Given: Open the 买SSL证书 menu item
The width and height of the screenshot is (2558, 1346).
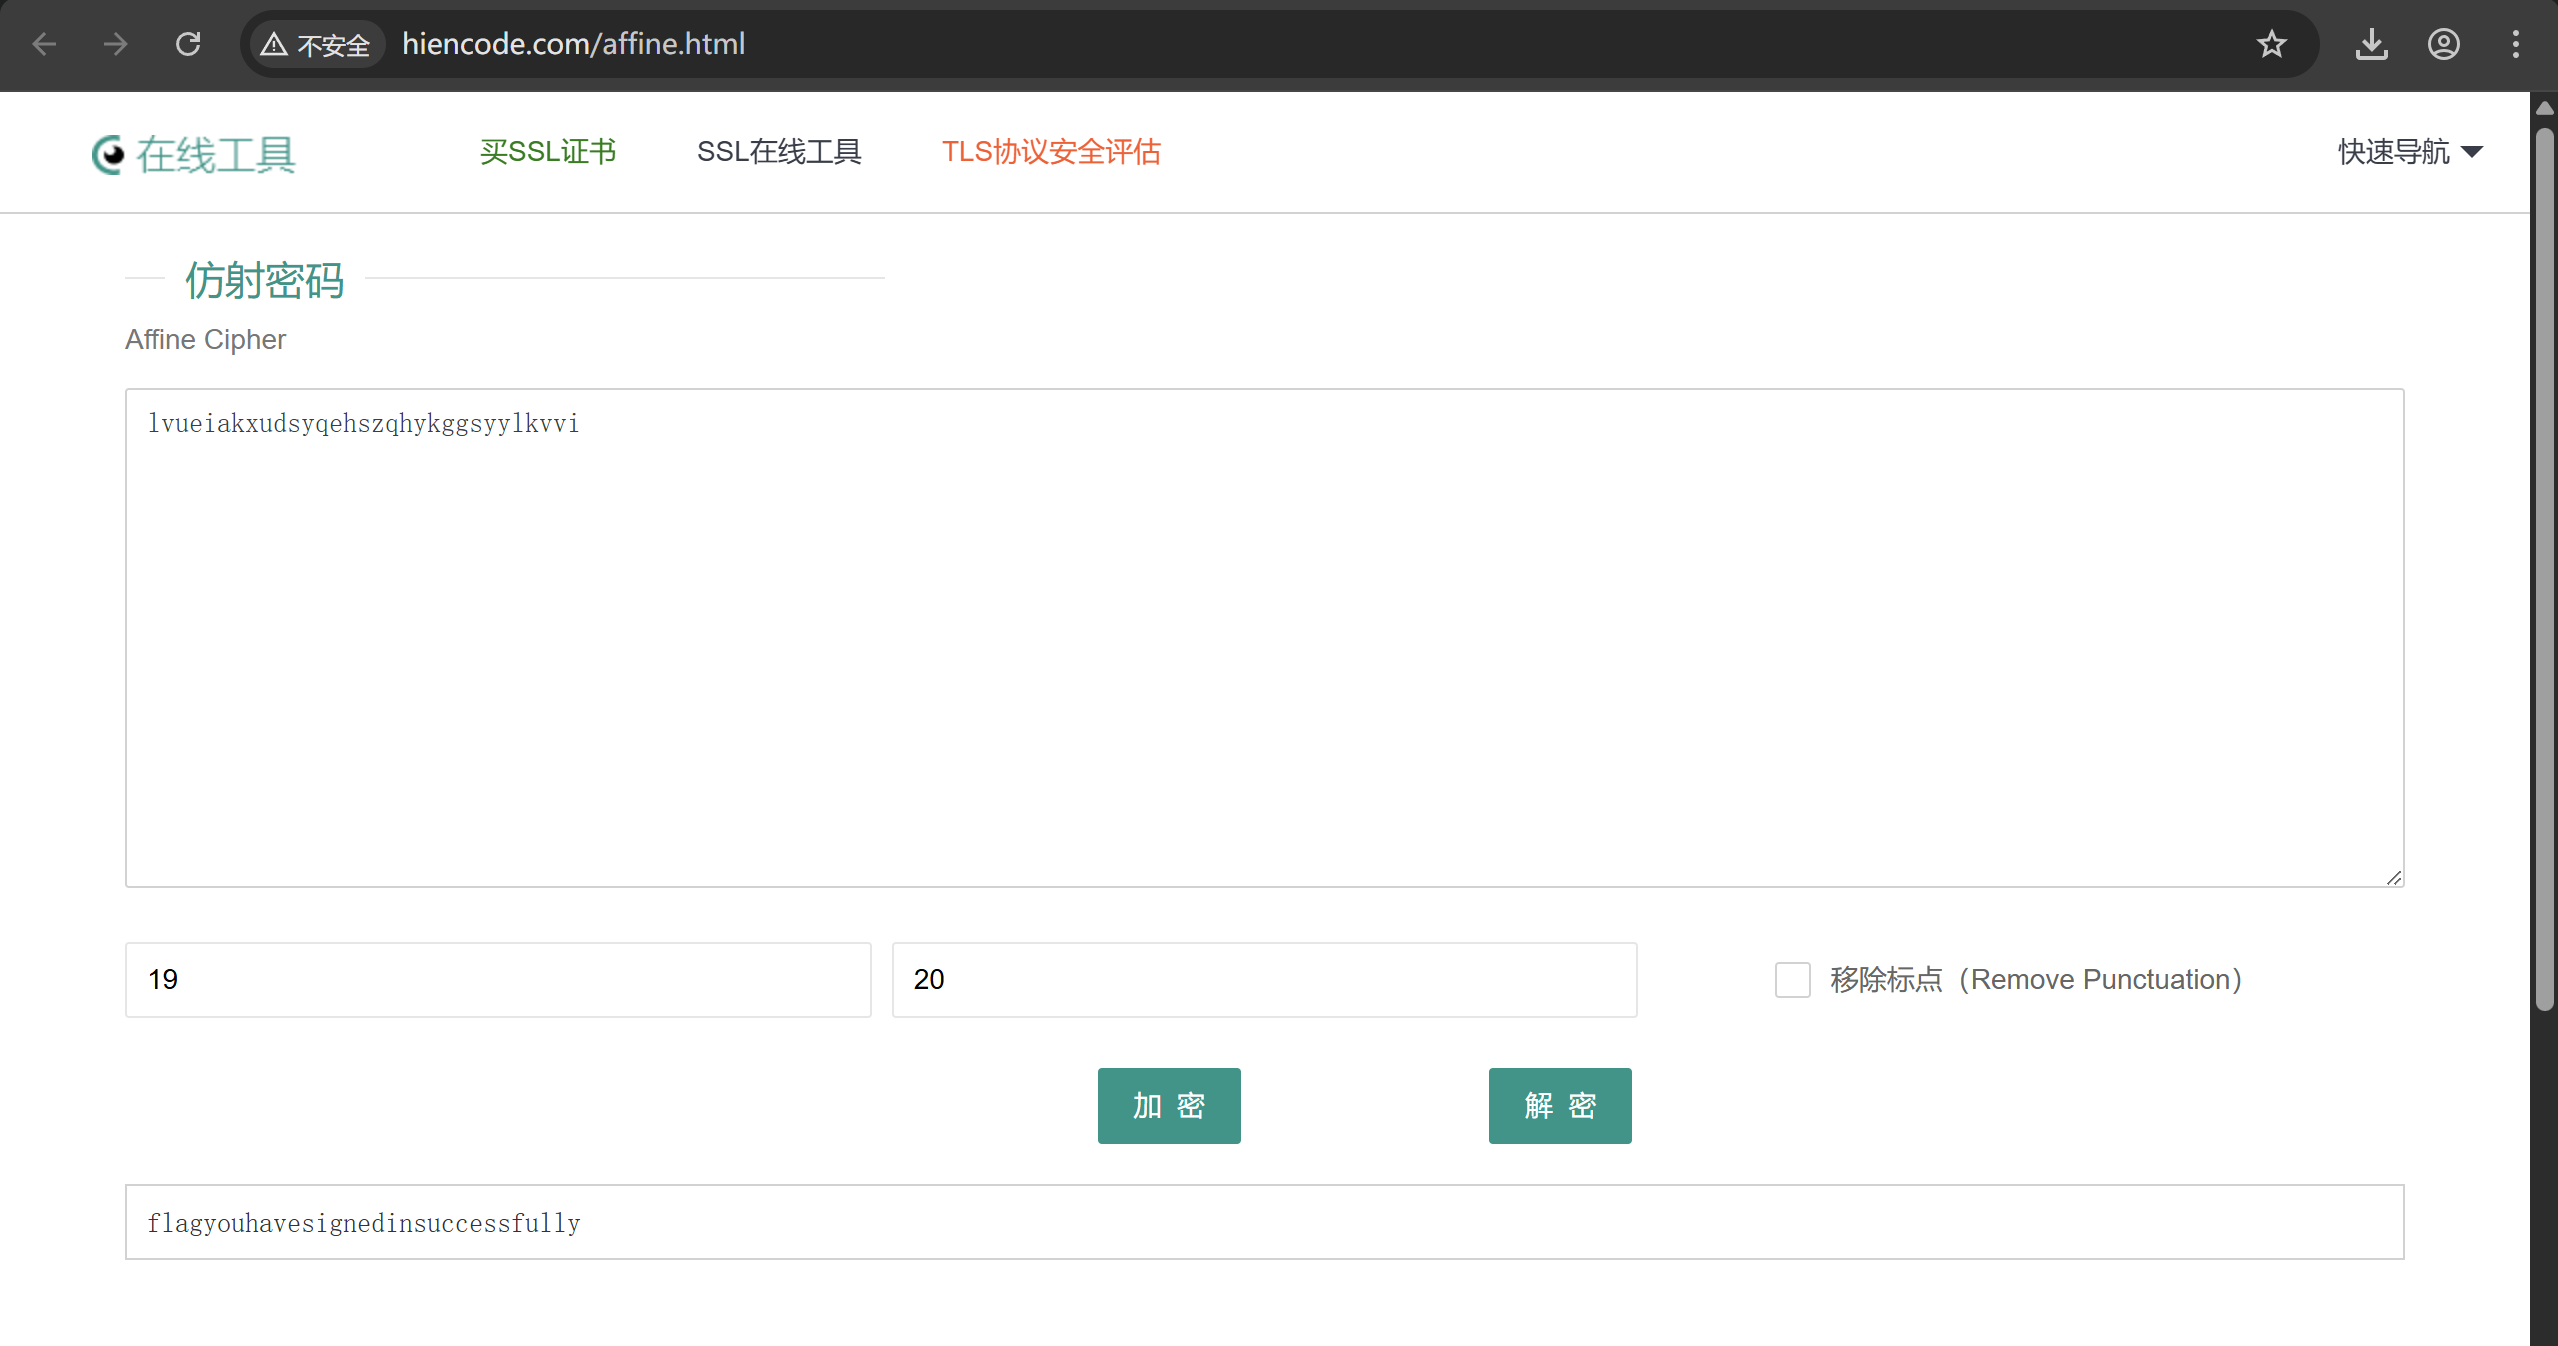Looking at the screenshot, I should point(548,152).
